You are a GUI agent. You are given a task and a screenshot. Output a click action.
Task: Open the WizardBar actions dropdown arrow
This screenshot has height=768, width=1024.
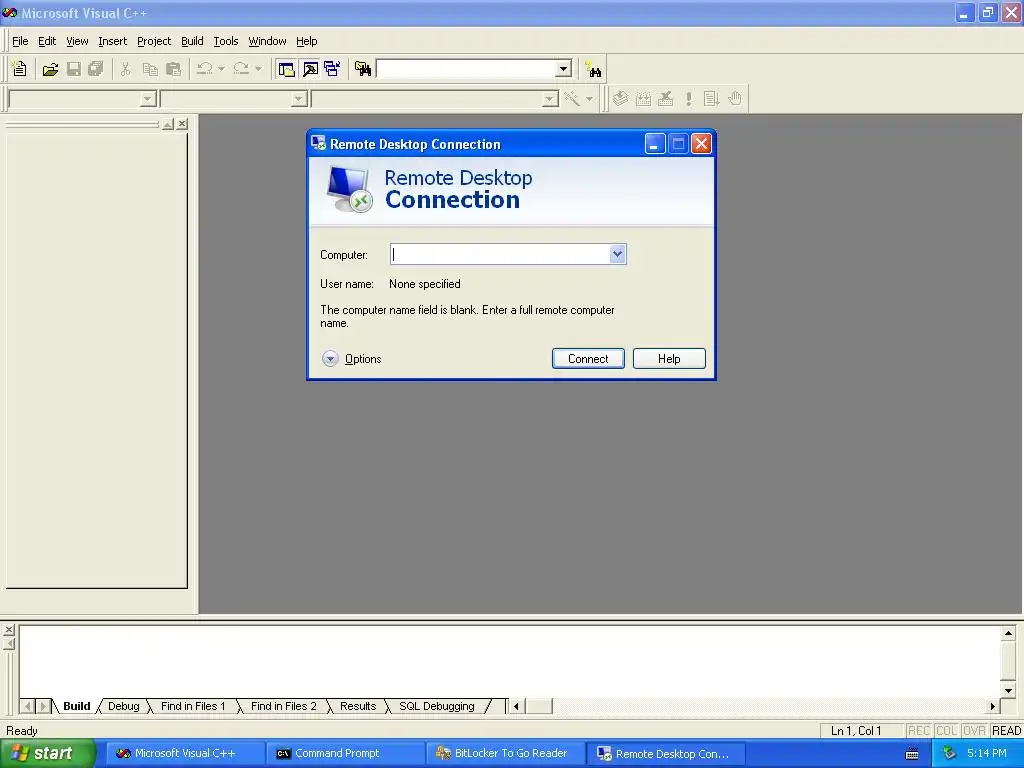[589, 99]
